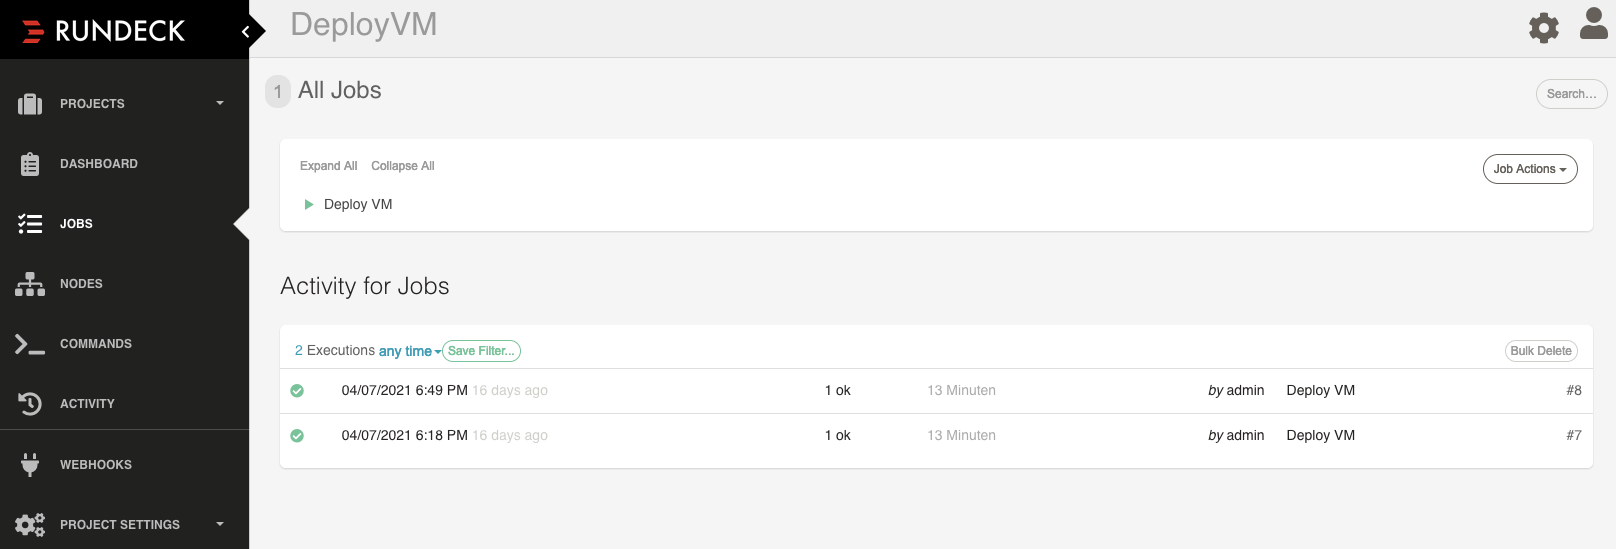Open the Job Actions dropdown
The width and height of the screenshot is (1616, 549).
coord(1530,169)
